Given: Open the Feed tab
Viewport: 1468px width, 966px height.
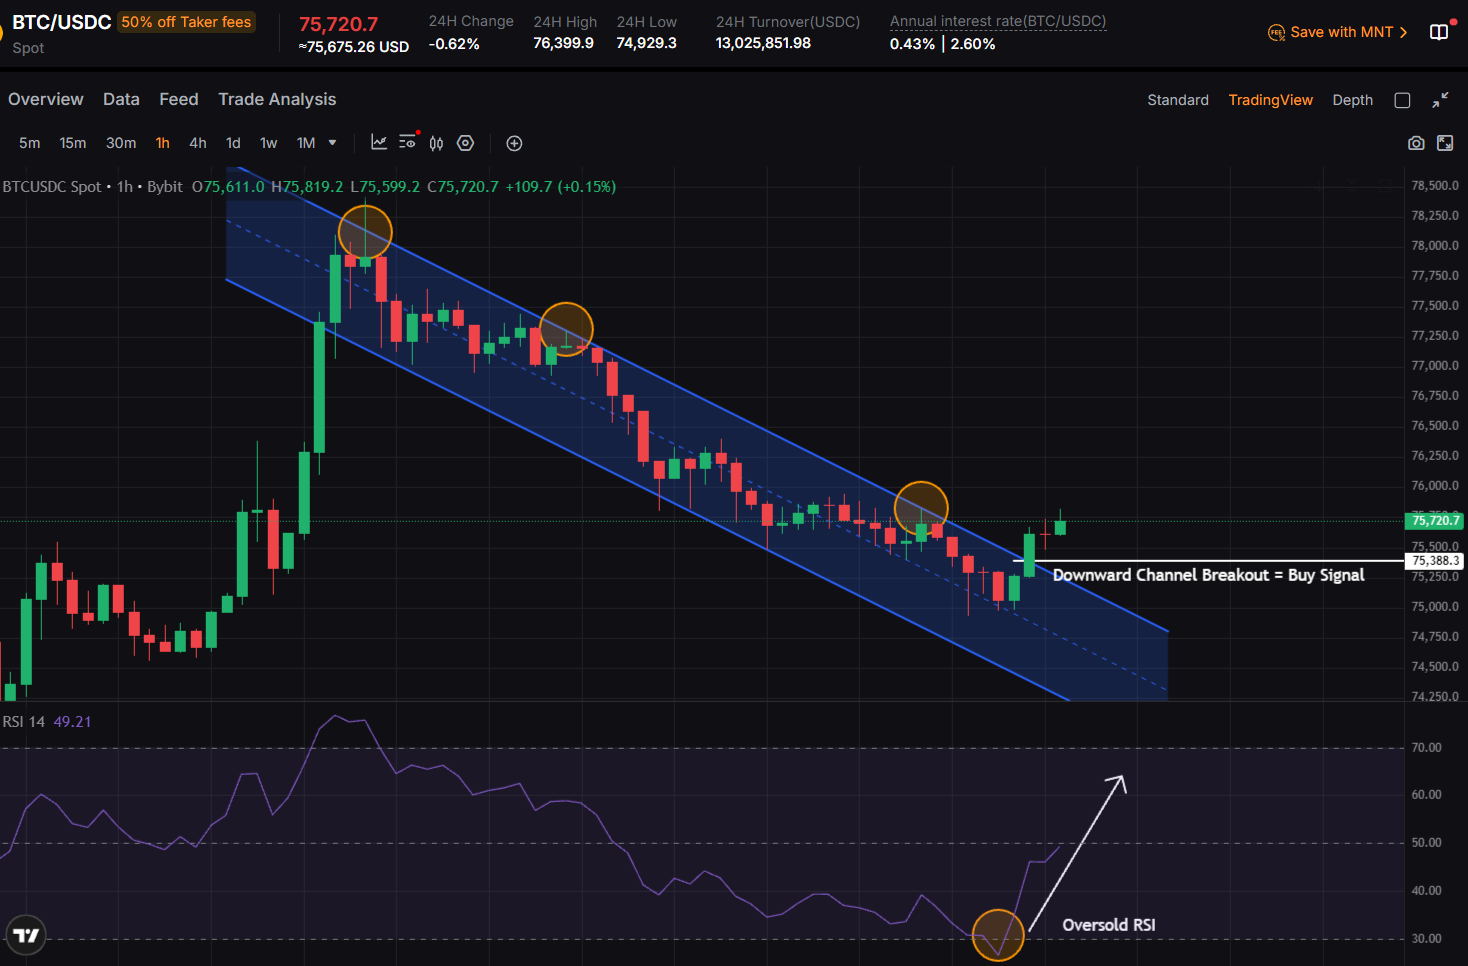Looking at the screenshot, I should 179,99.
